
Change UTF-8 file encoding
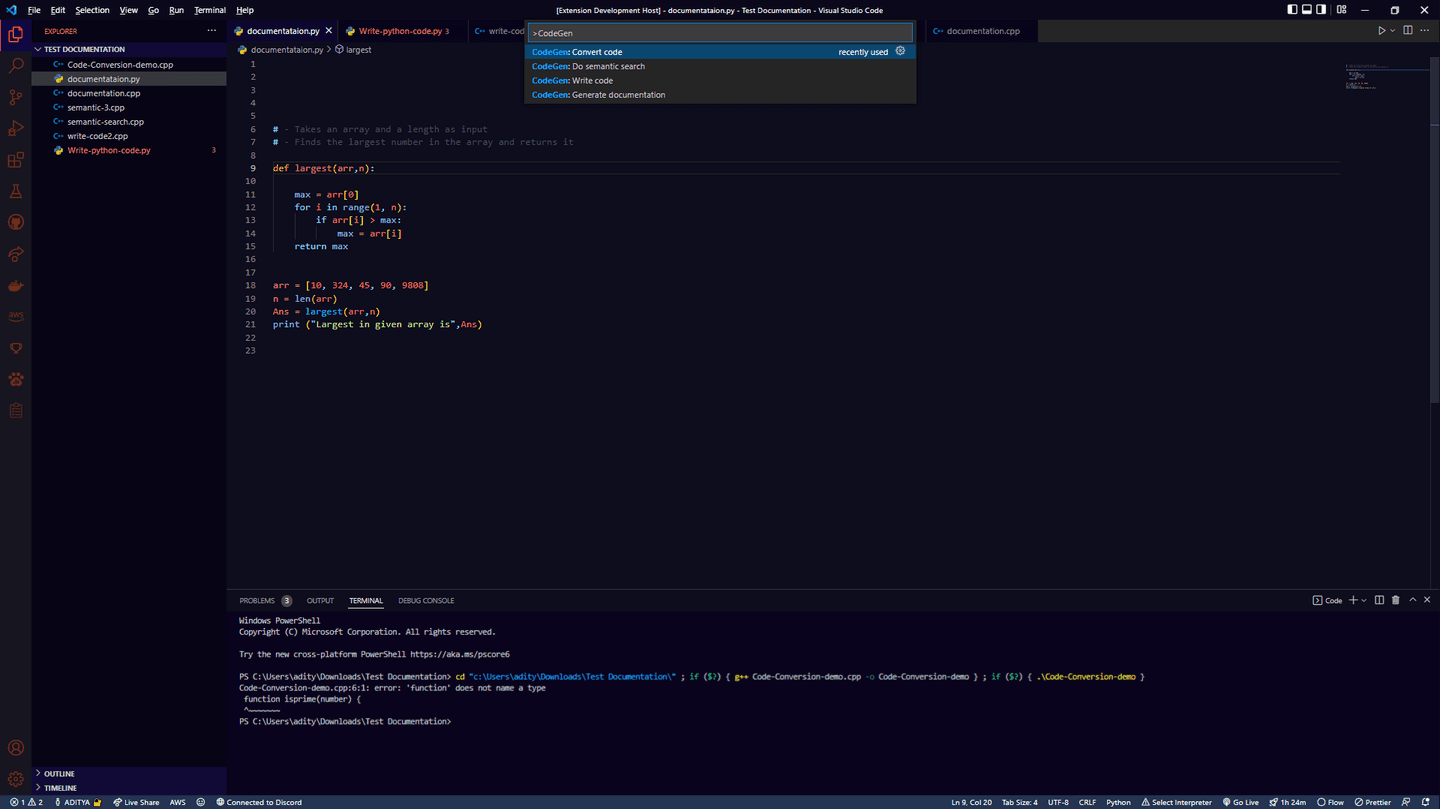pyautogui.click(x=1058, y=802)
